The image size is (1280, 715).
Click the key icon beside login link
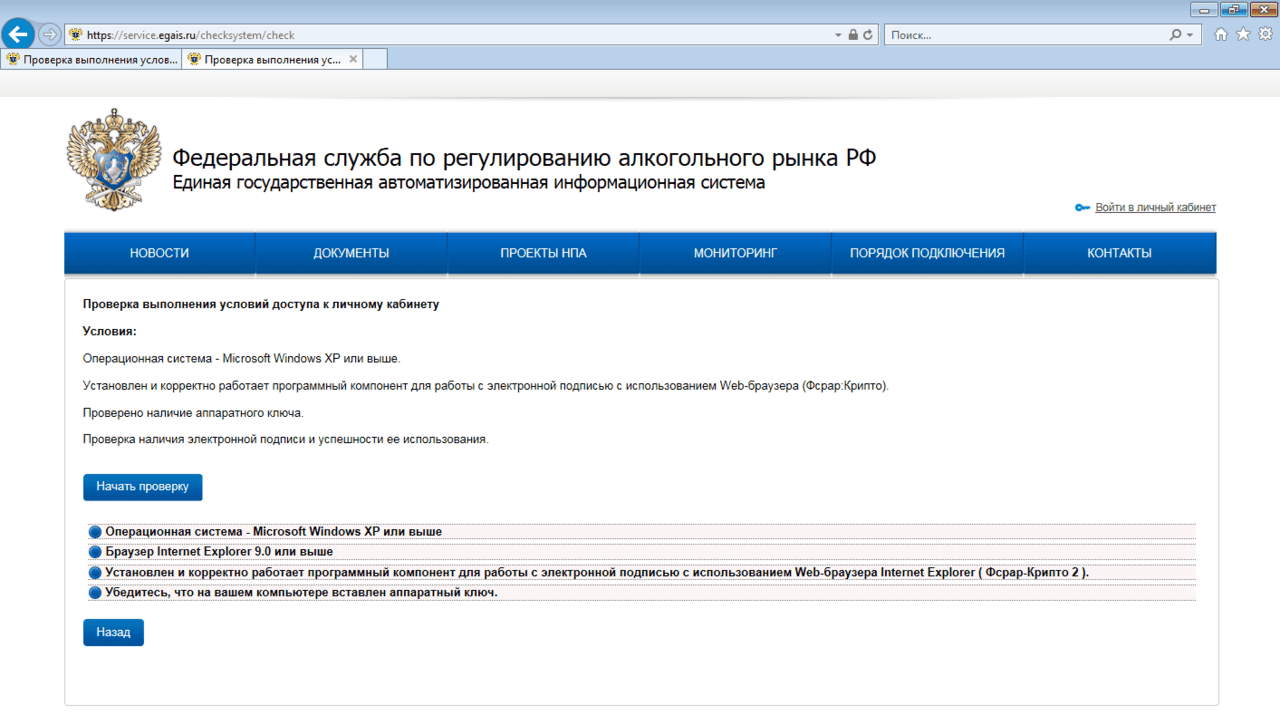click(x=1082, y=208)
